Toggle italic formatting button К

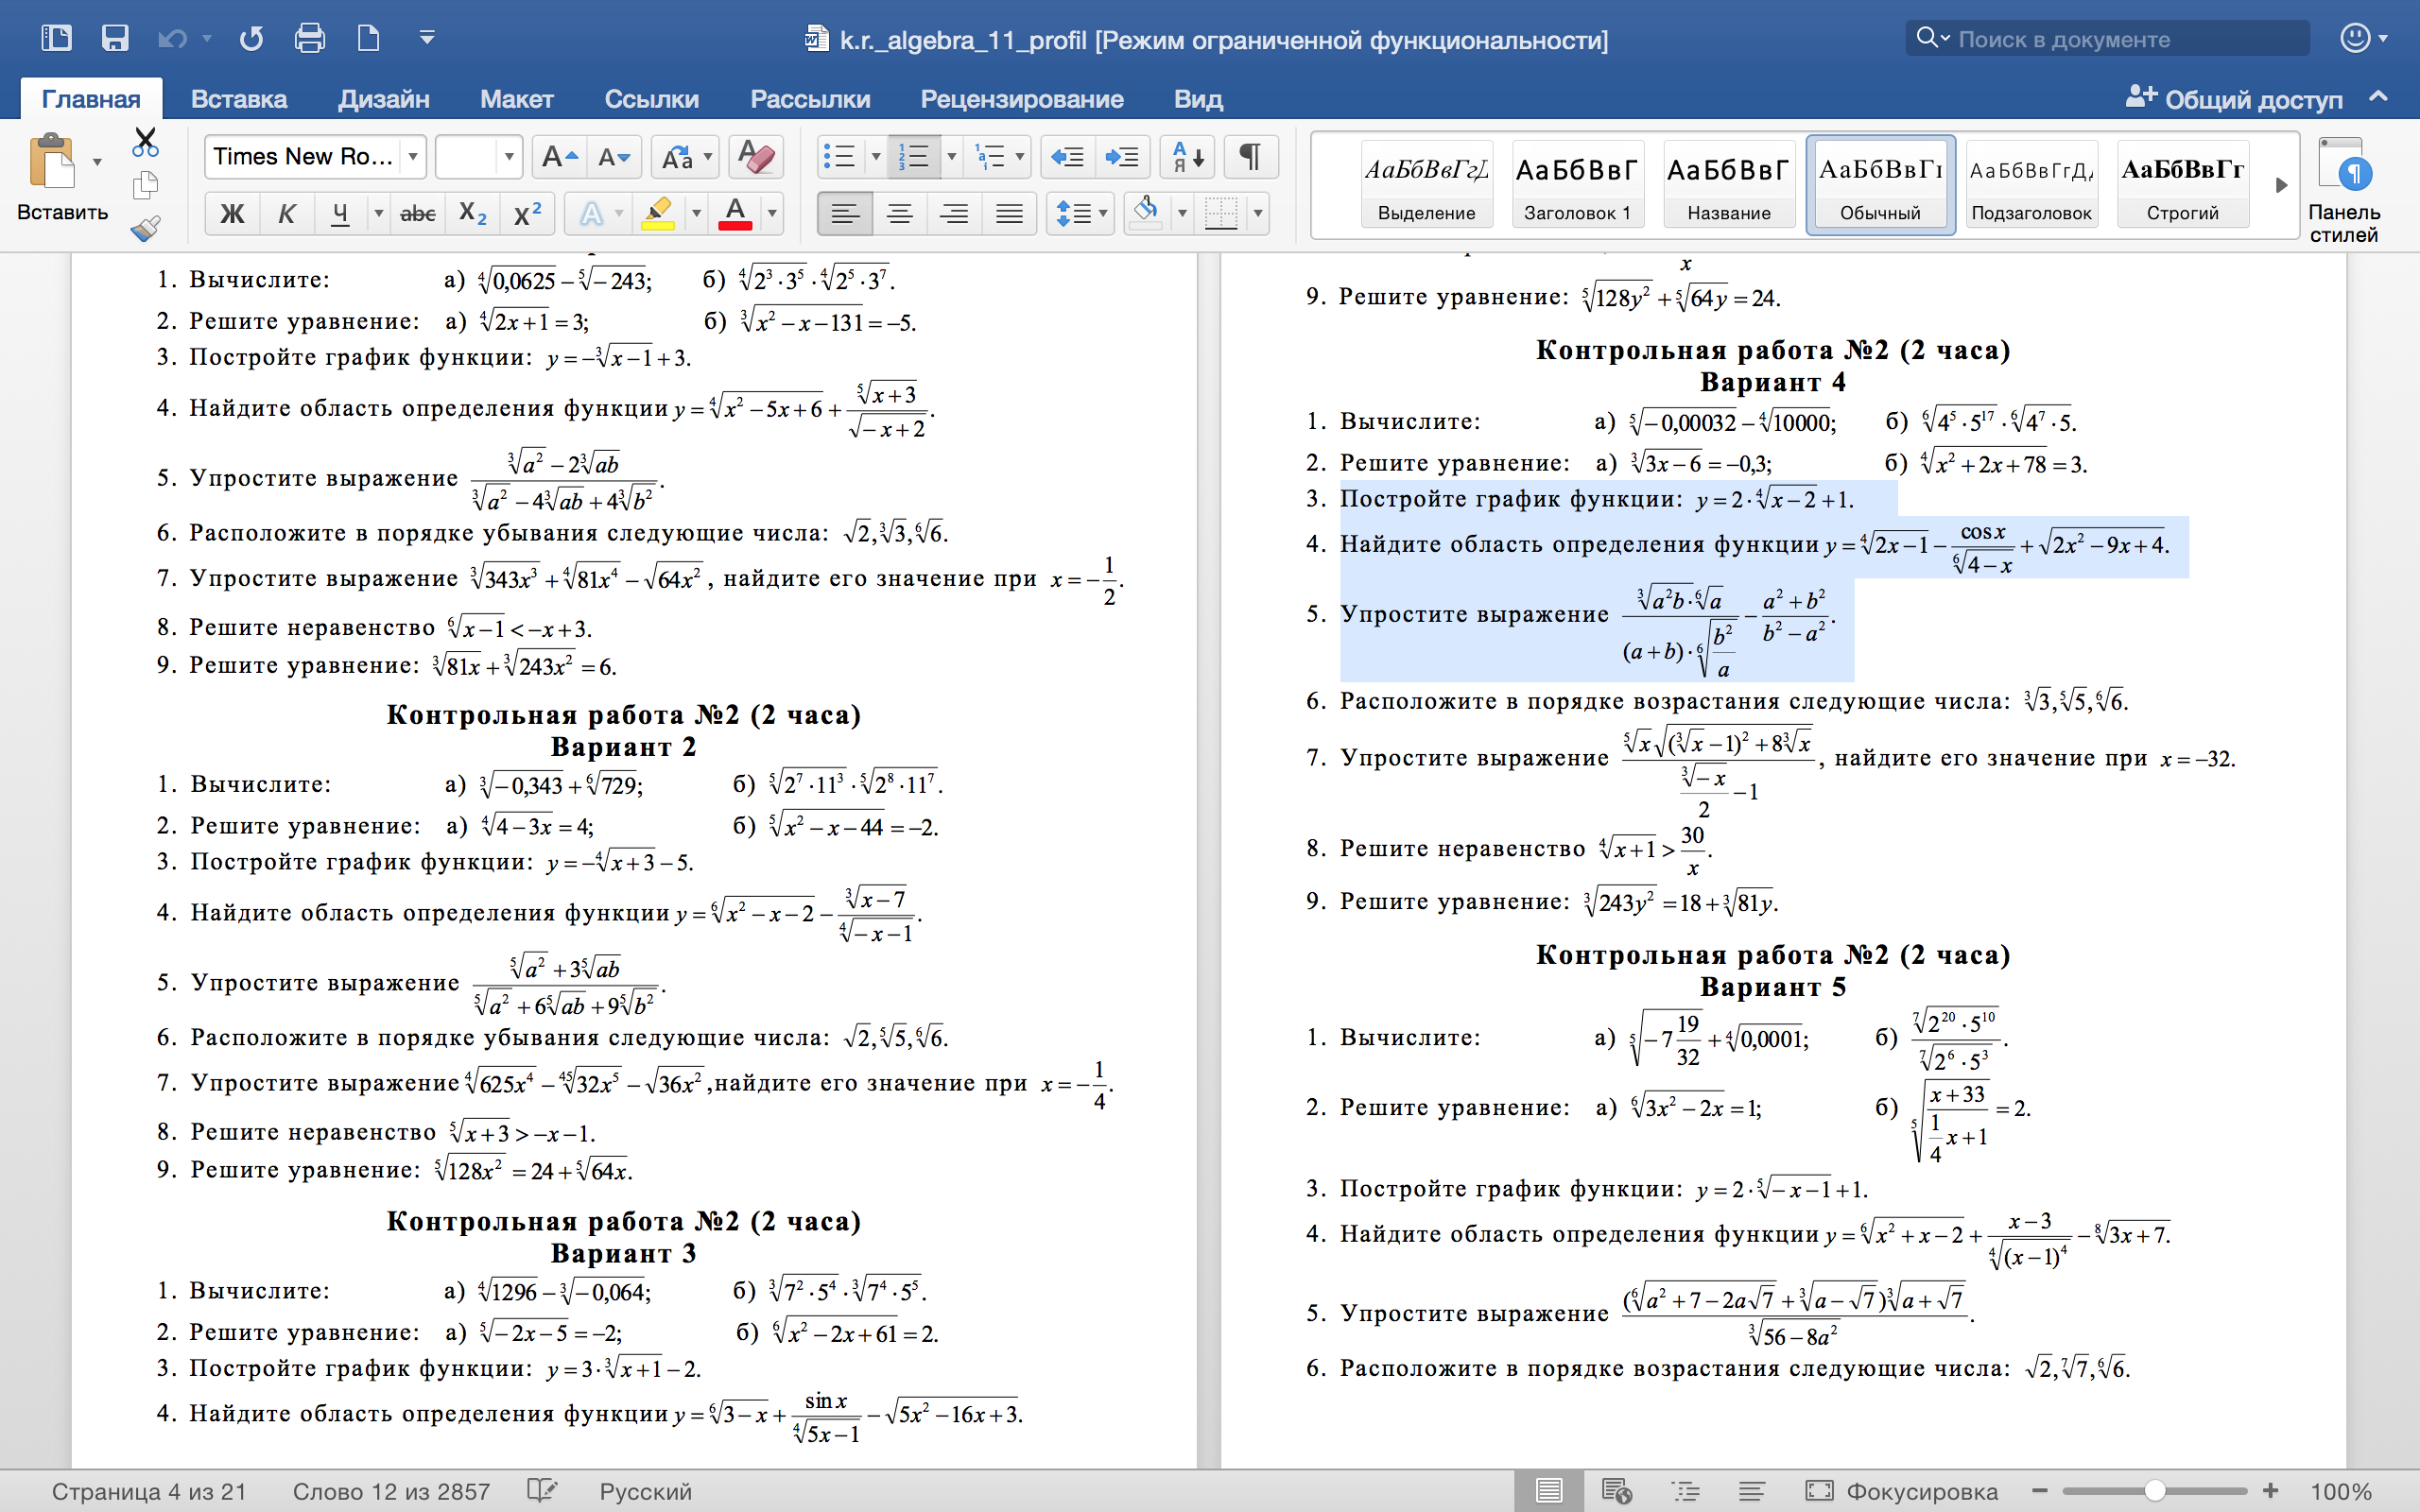tap(286, 213)
